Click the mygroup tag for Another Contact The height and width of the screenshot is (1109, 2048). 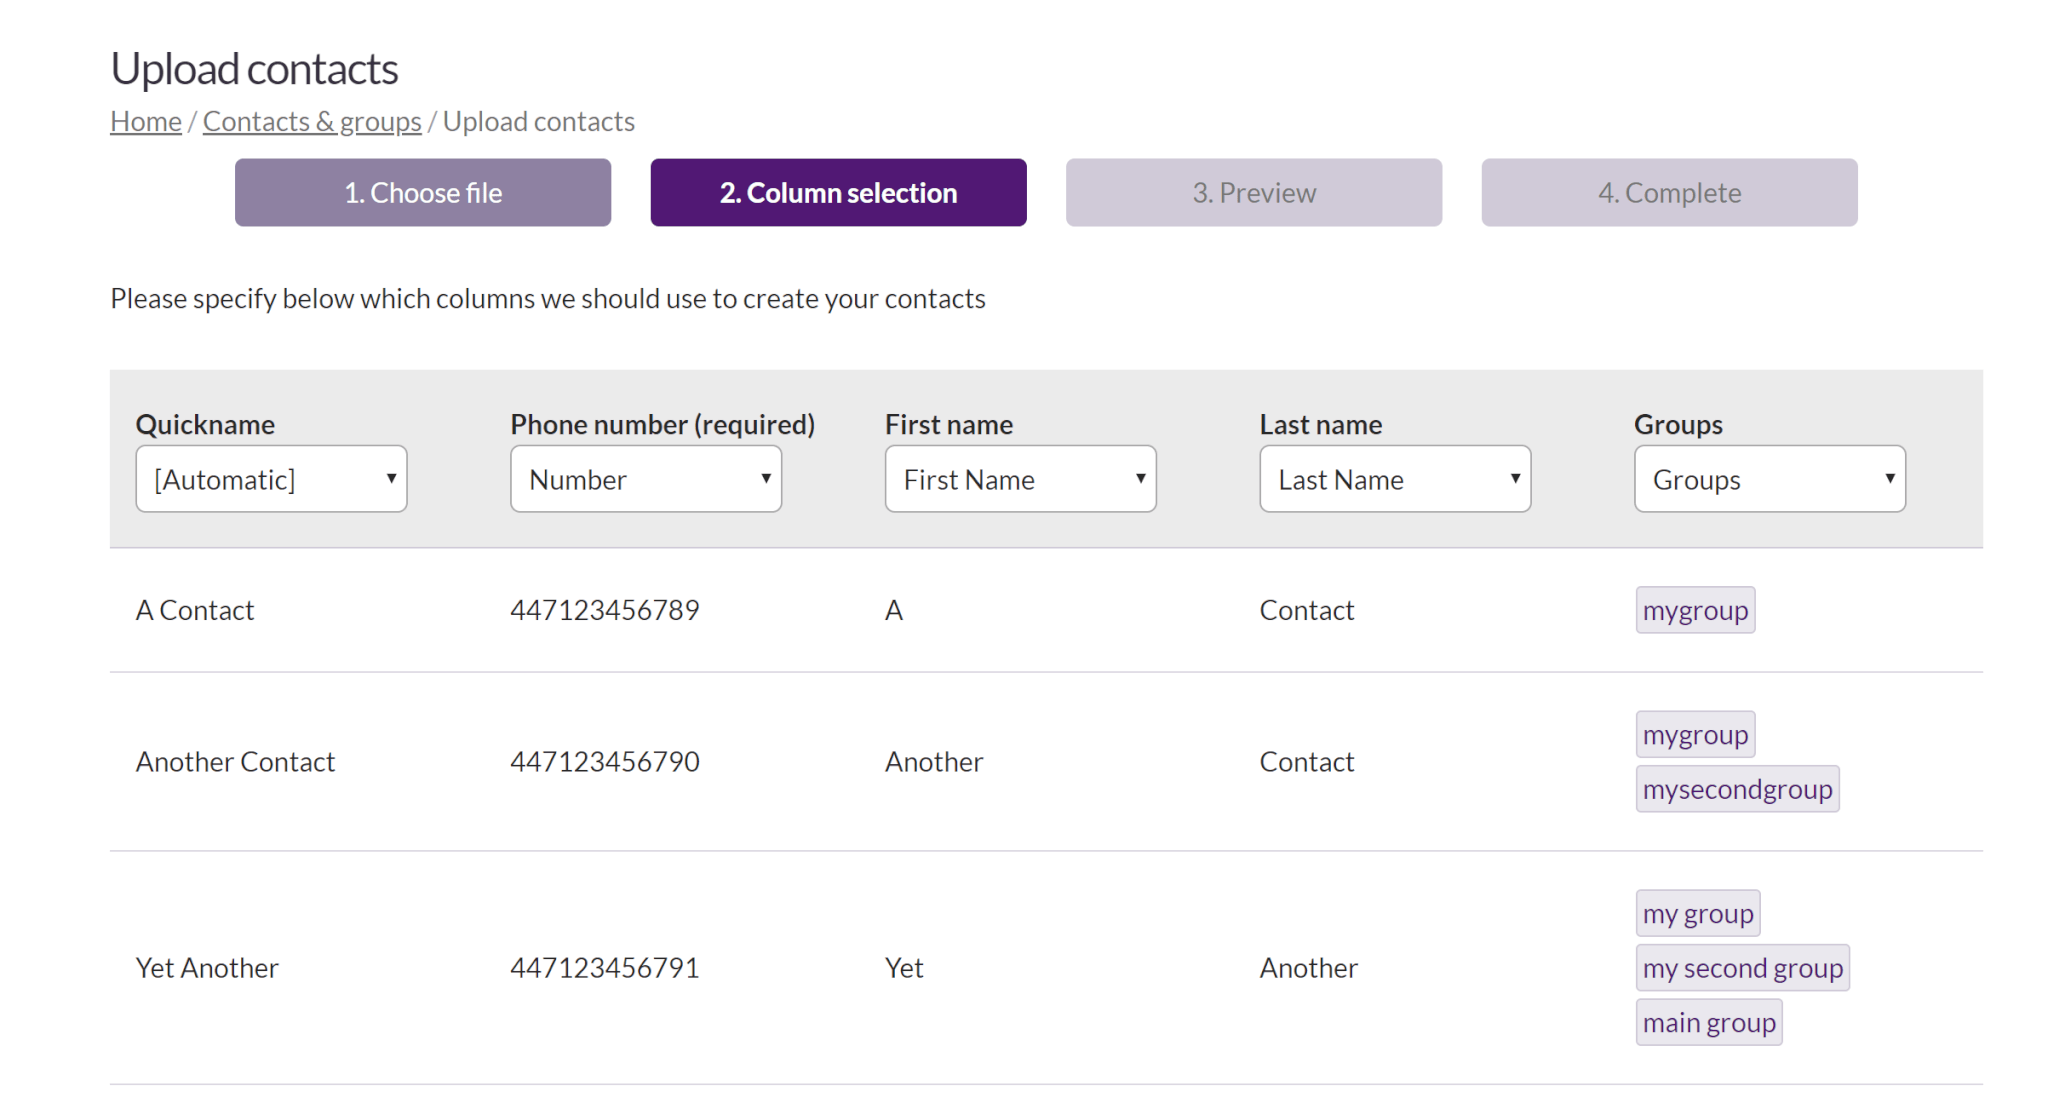(x=1695, y=733)
